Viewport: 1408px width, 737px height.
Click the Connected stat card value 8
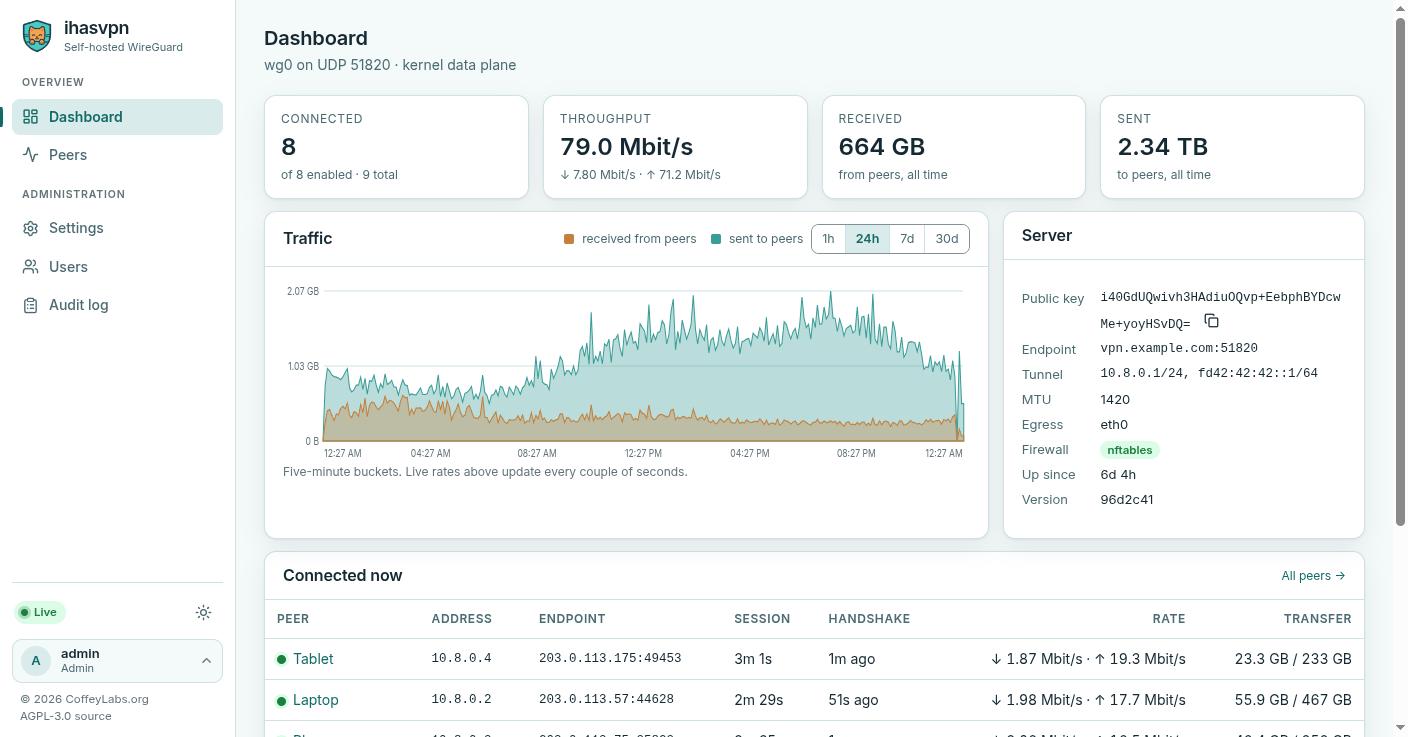[289, 147]
